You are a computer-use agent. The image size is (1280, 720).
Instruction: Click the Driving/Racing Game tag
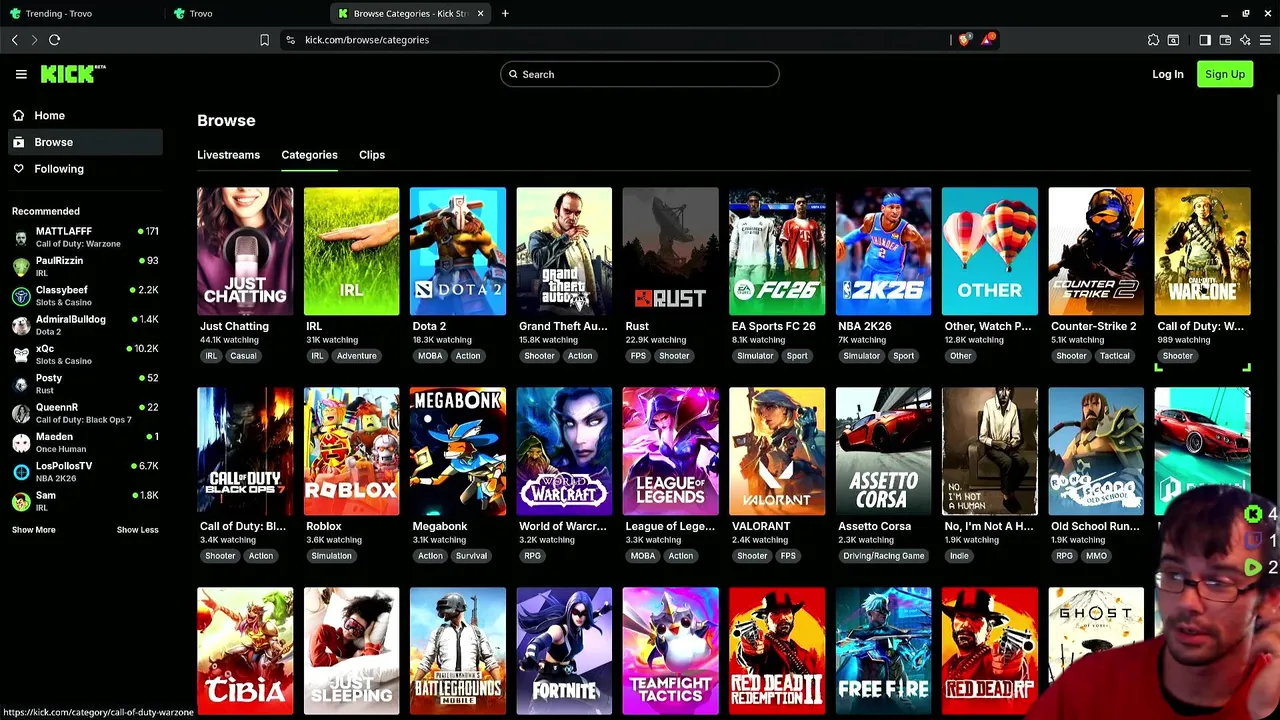tap(883, 556)
